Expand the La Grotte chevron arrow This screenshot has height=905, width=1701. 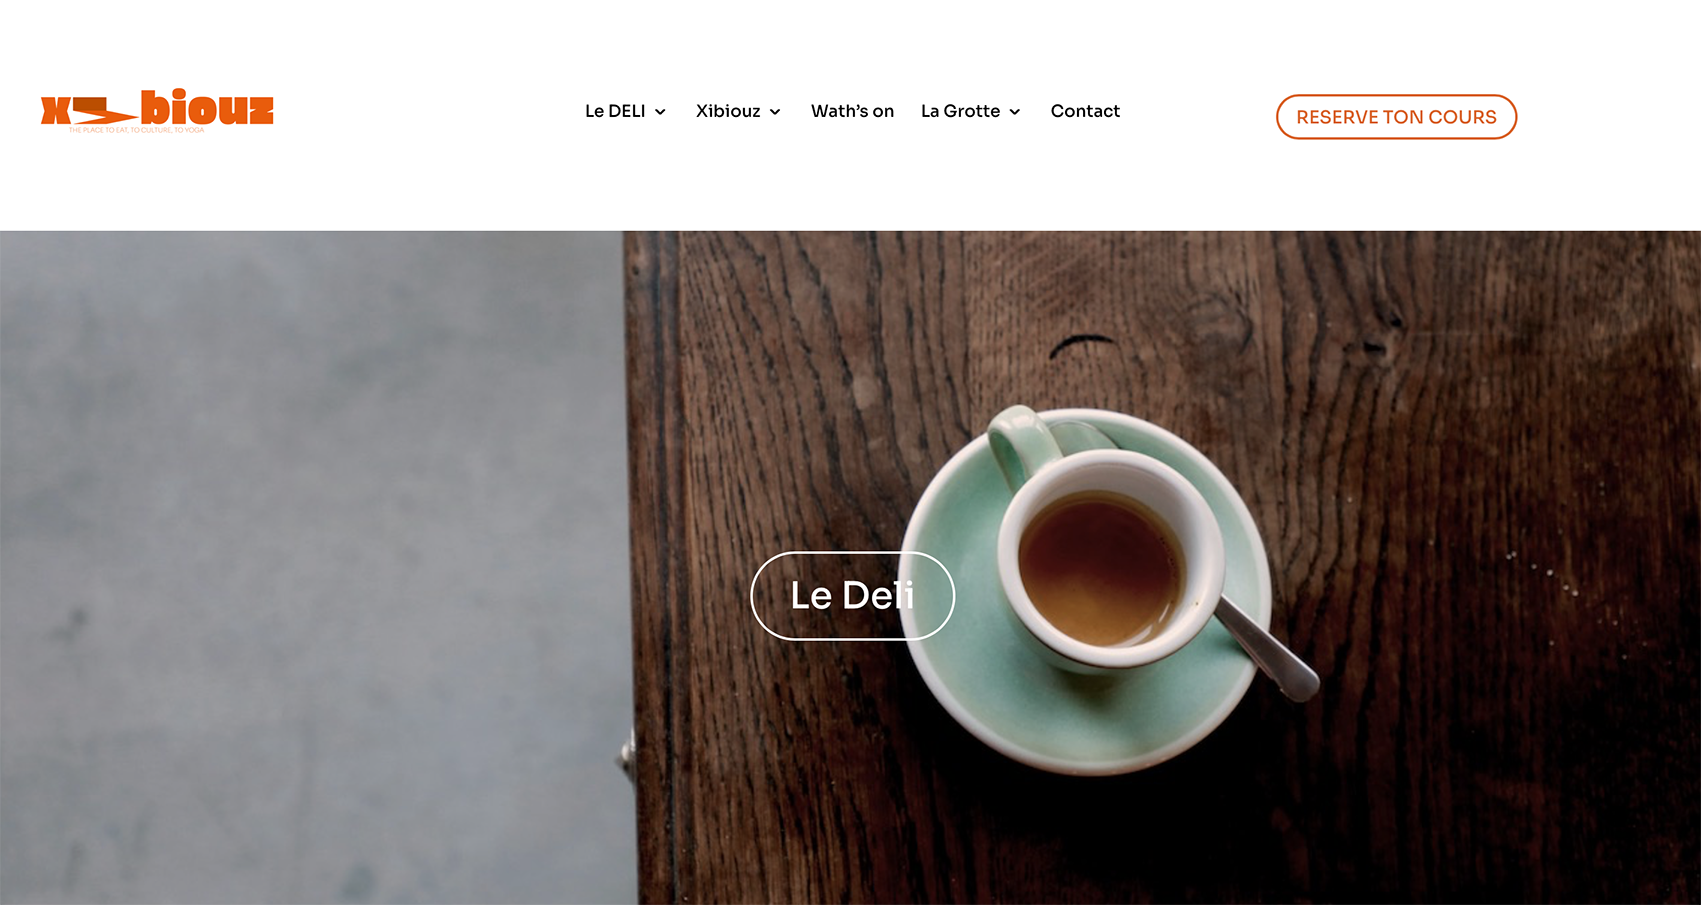click(1015, 112)
